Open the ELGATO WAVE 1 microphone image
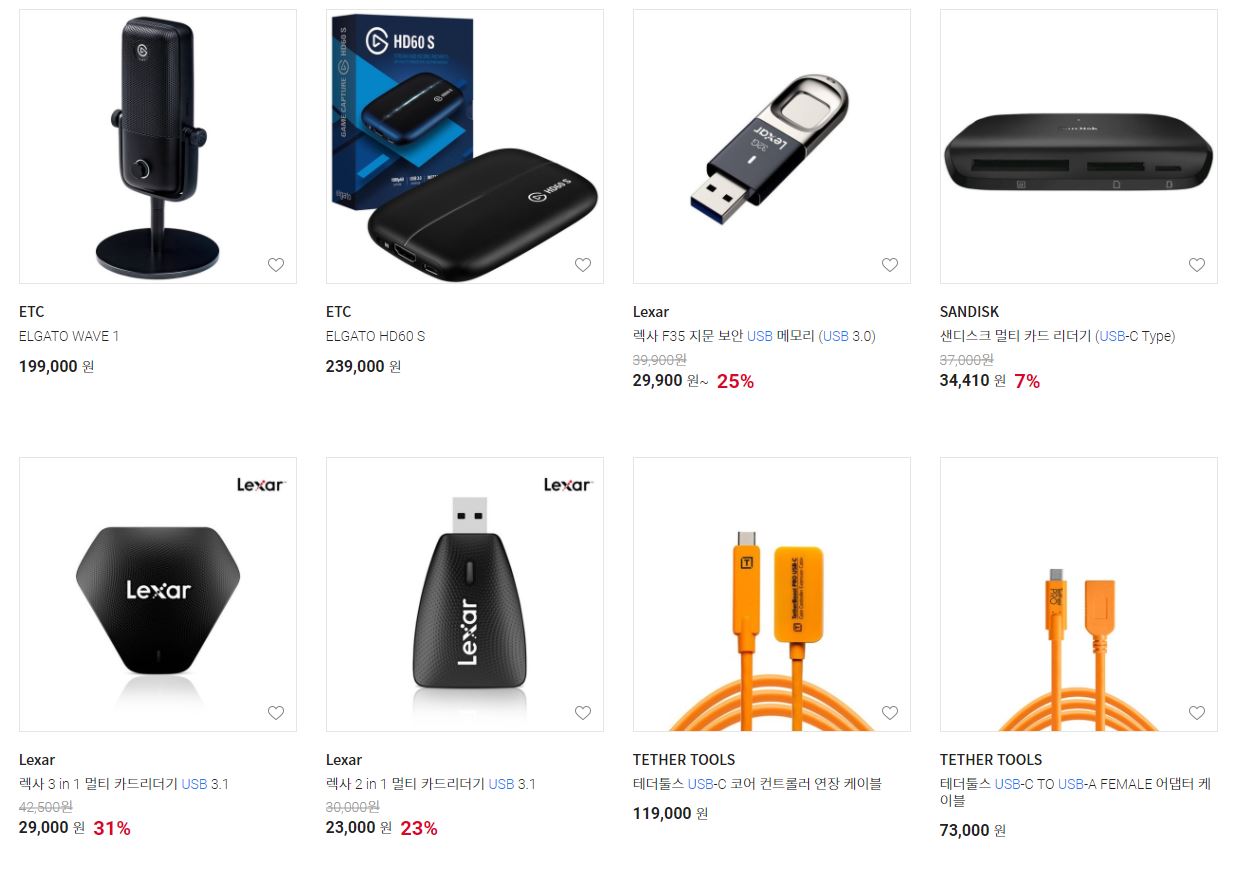 point(158,146)
